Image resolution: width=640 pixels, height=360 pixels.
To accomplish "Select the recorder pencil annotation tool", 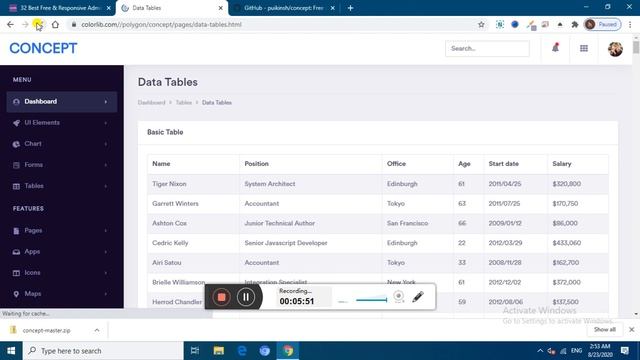I will click(x=418, y=297).
